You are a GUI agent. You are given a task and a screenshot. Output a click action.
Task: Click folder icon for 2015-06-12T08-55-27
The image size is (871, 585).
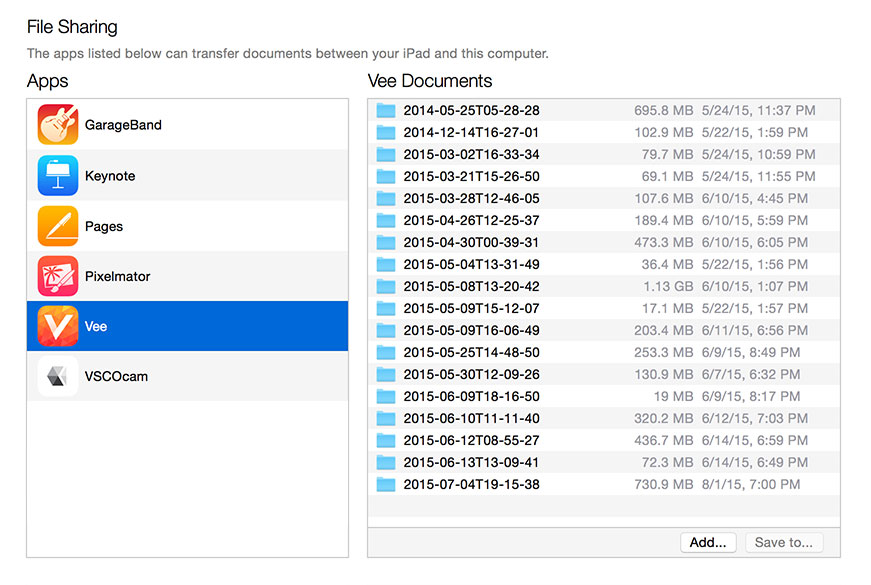click(386, 440)
